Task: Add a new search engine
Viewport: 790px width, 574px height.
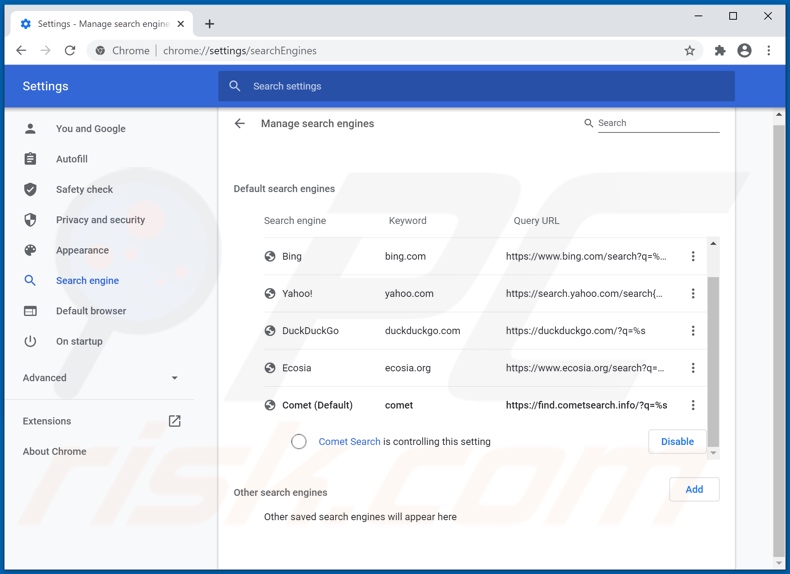Action: pyautogui.click(x=694, y=489)
